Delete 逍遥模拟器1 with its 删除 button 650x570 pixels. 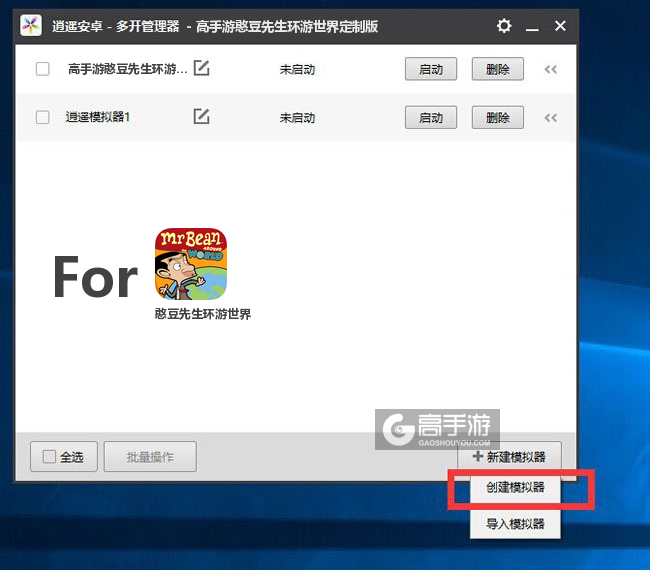coord(497,117)
